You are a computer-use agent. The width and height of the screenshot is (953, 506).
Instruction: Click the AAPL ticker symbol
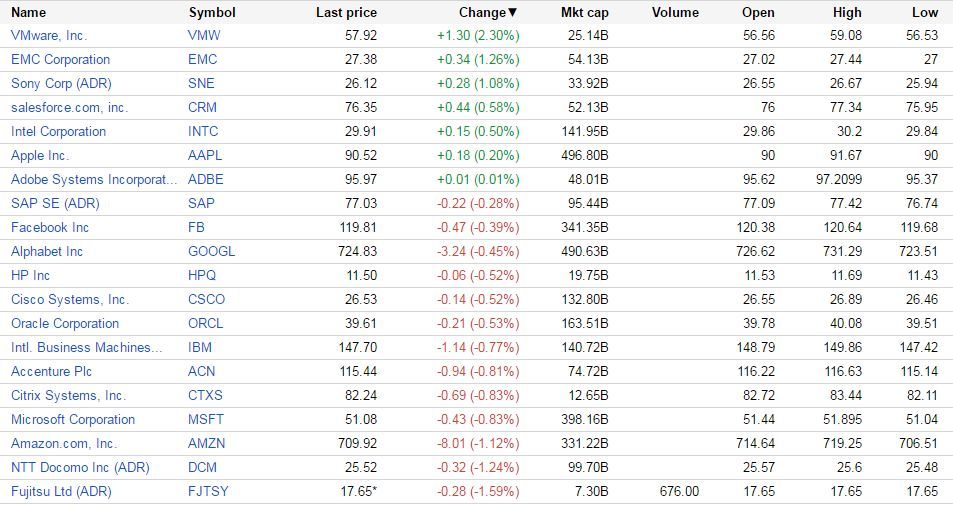coord(205,155)
